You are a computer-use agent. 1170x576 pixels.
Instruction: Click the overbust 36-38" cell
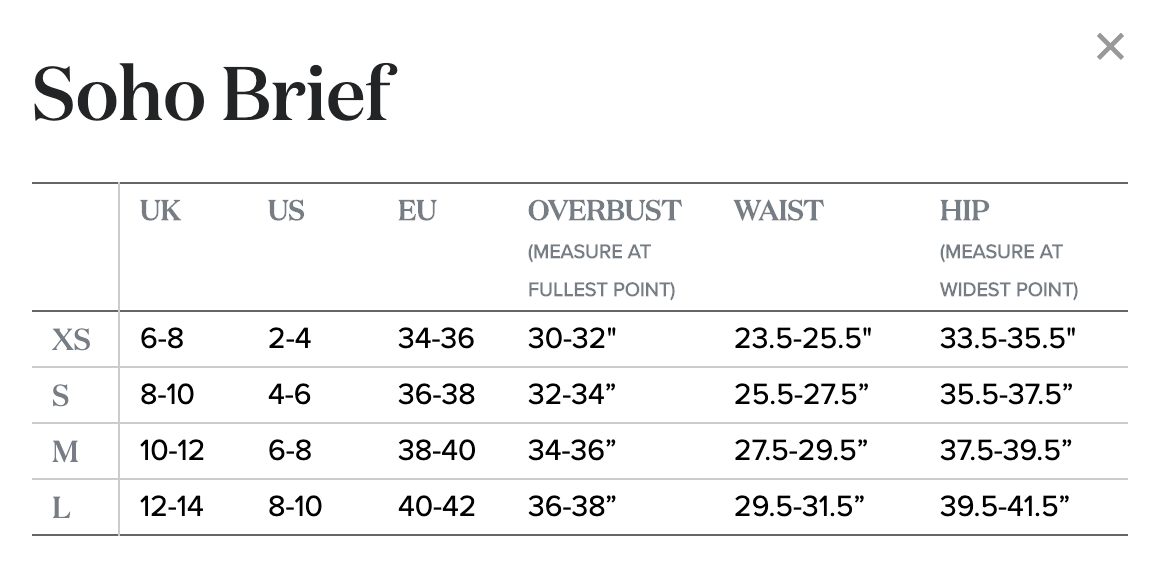[572, 507]
